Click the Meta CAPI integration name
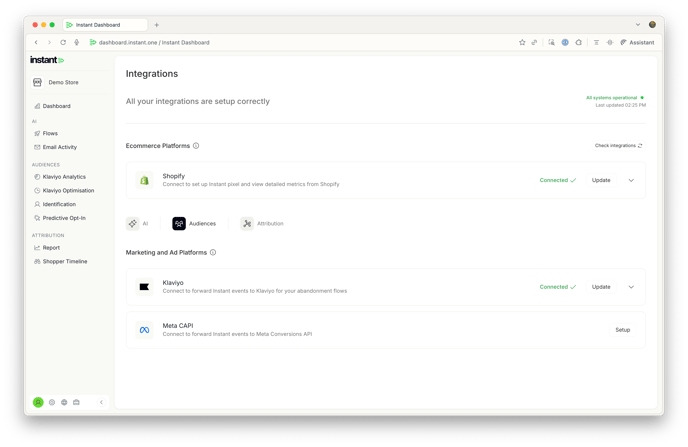 (x=178, y=325)
